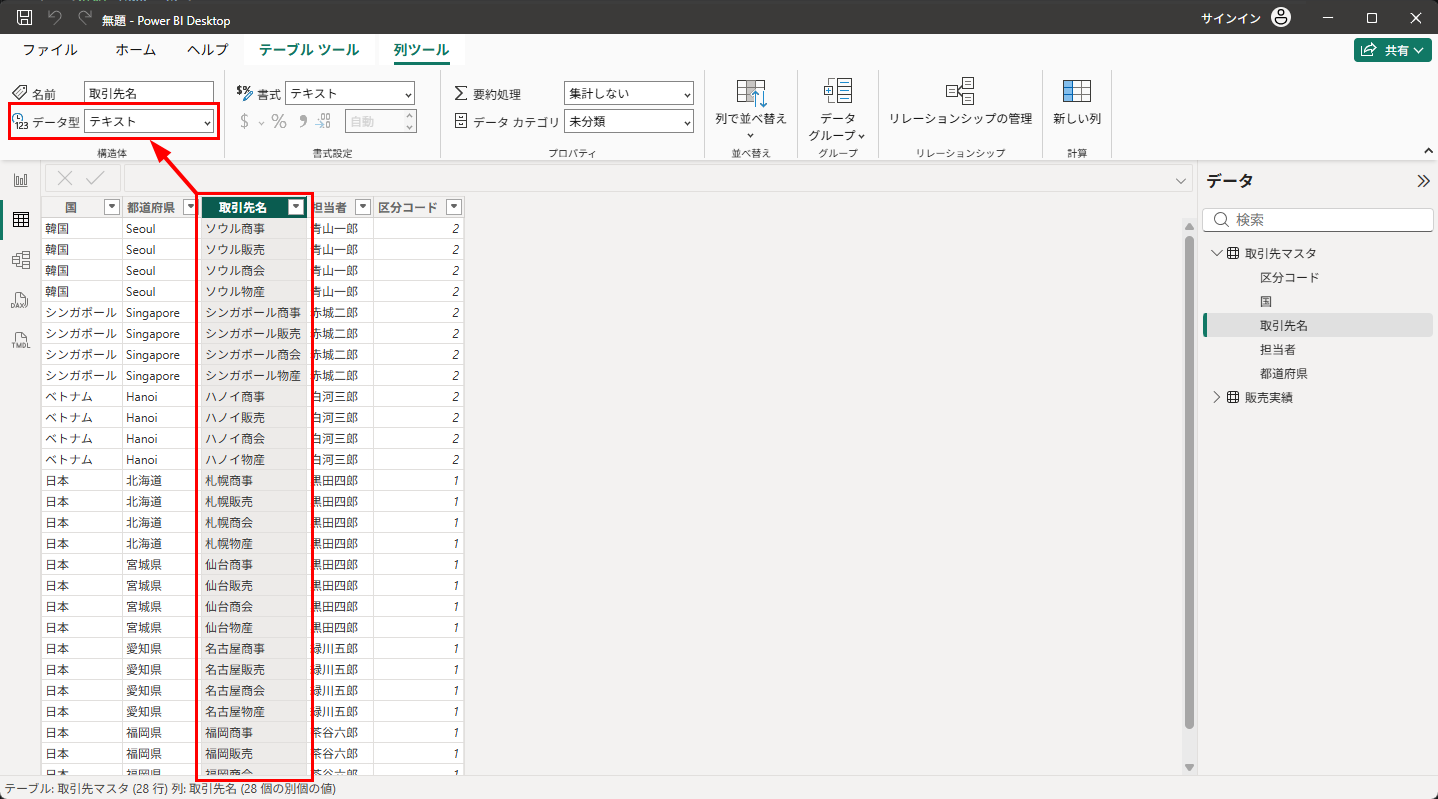Viewport: 1438px width, 799px height.
Task: Select 国 field in data pane
Action: 1266,301
